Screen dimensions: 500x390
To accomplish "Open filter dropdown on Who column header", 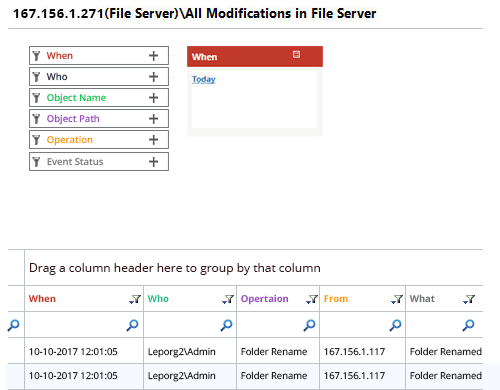I will (x=228, y=299).
